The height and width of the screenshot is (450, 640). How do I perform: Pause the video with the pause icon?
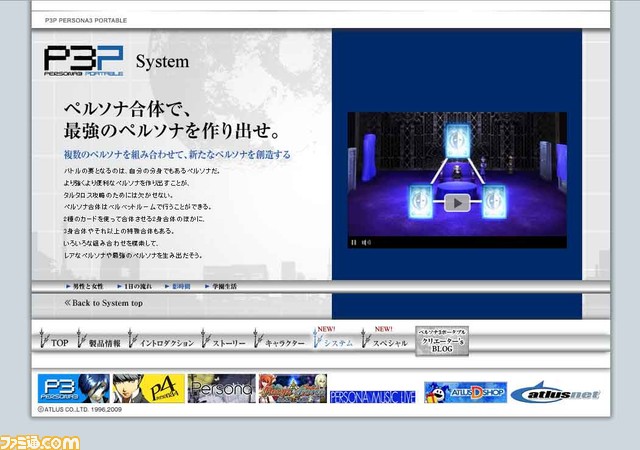pos(353,242)
